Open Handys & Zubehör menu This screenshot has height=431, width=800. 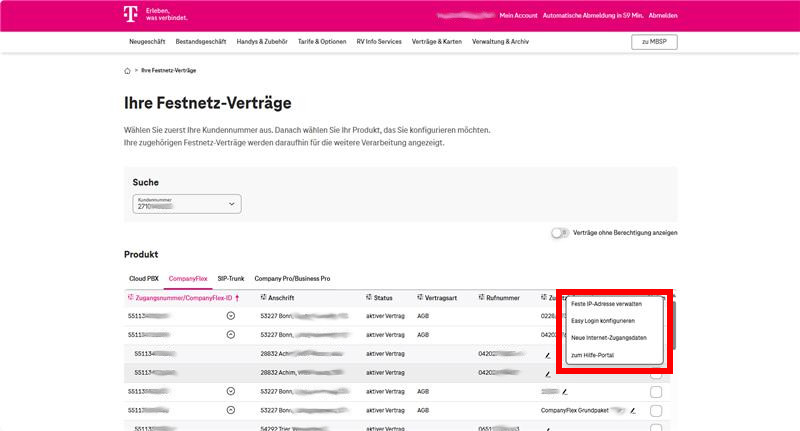(x=262, y=42)
